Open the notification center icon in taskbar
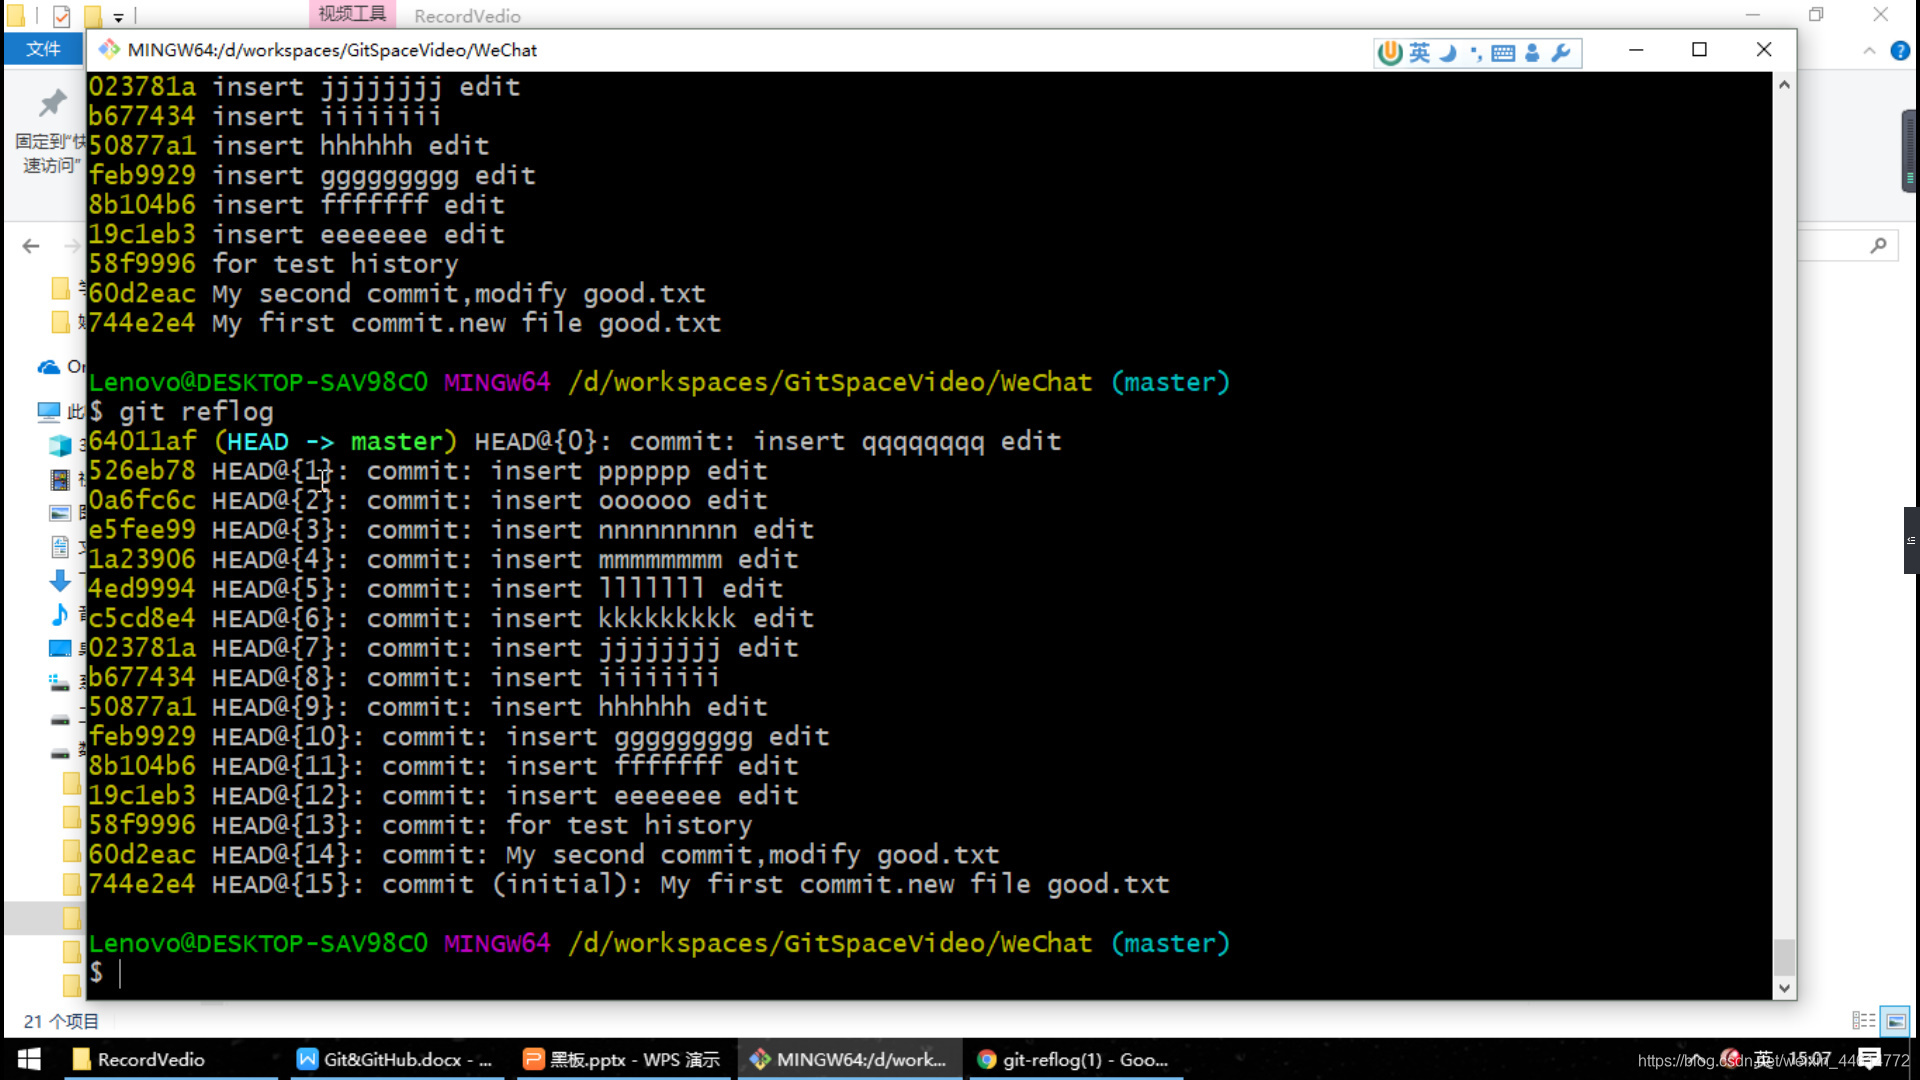Screen dimensions: 1920x1080 coord(1868,1059)
